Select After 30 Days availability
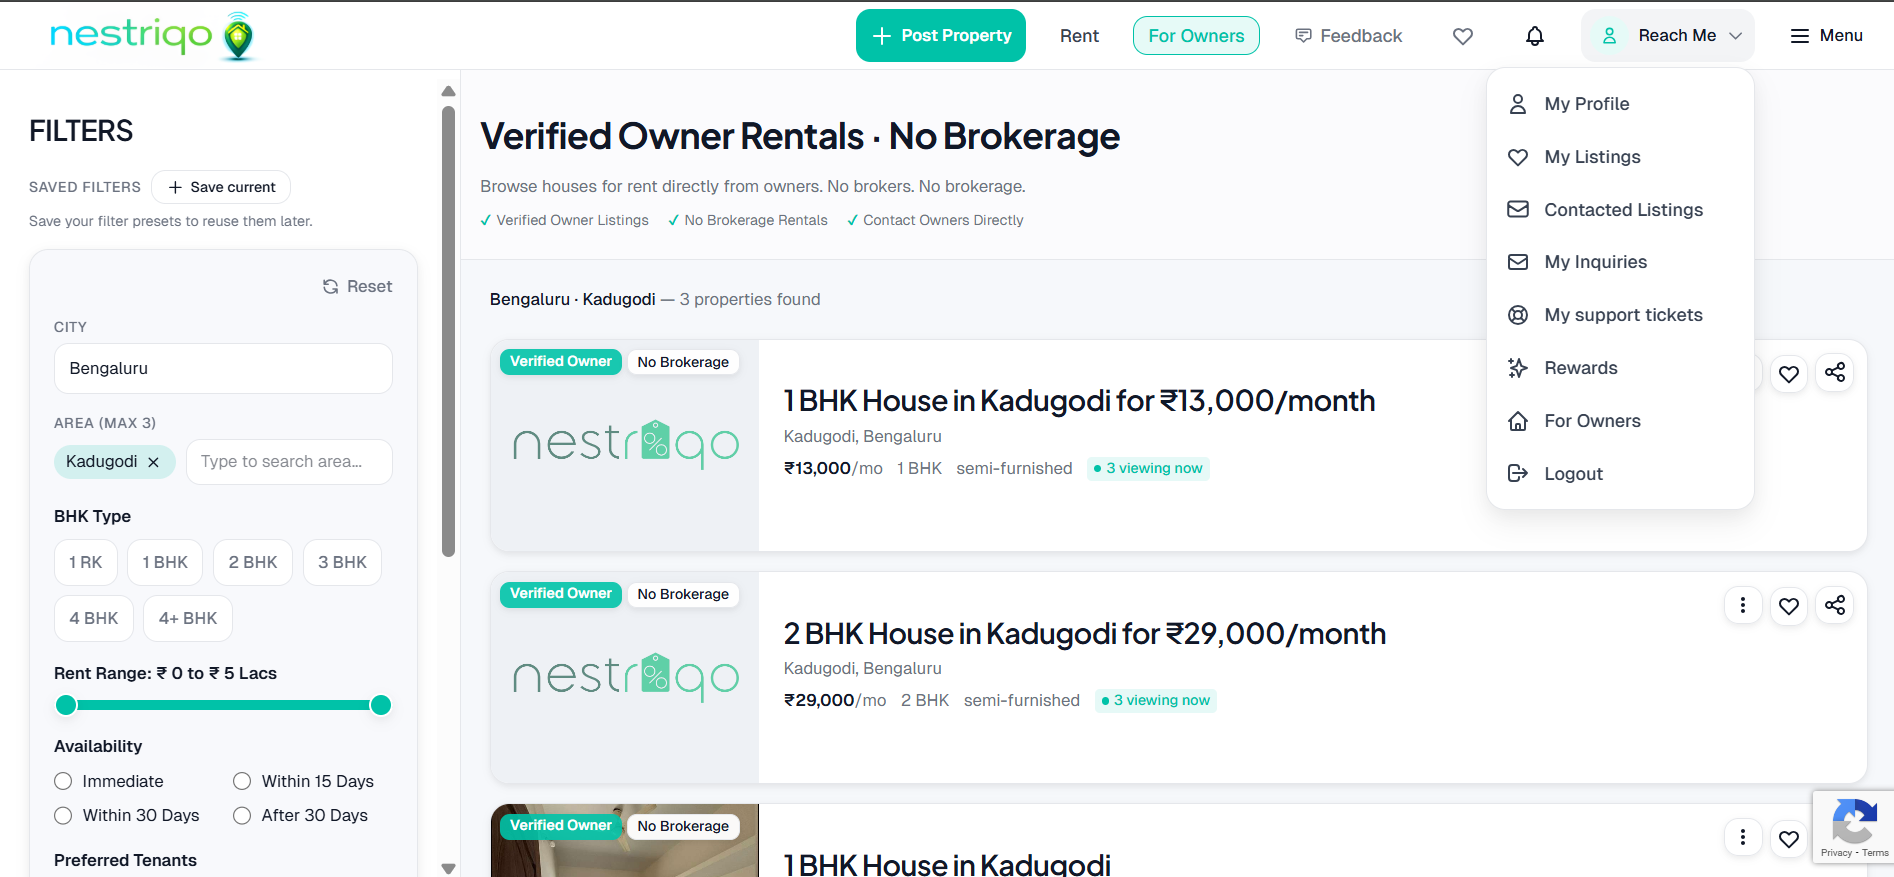The image size is (1894, 877). [x=242, y=815]
